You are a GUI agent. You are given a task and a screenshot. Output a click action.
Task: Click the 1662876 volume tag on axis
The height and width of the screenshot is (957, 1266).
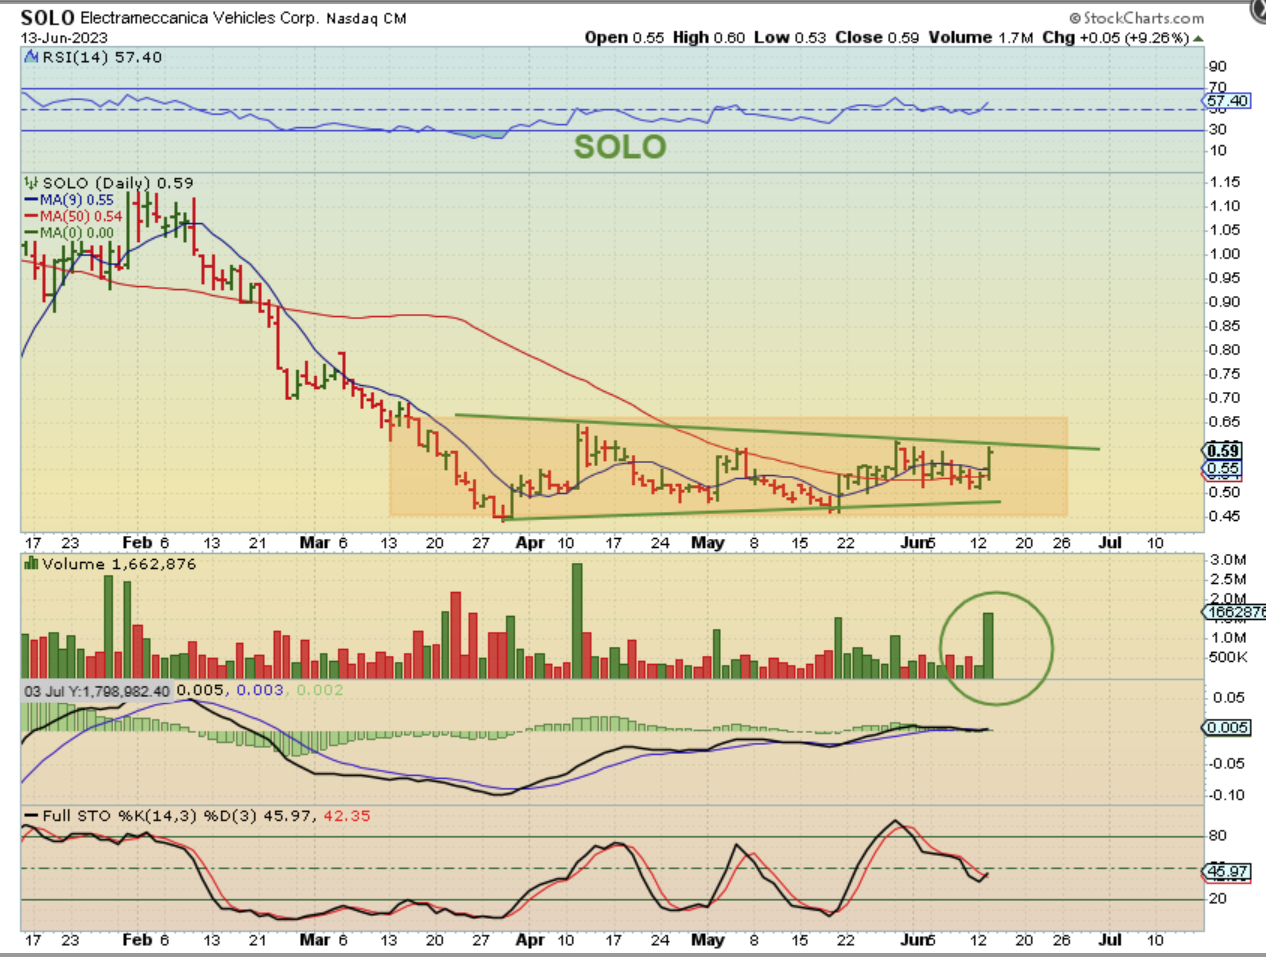pyautogui.click(x=1235, y=612)
